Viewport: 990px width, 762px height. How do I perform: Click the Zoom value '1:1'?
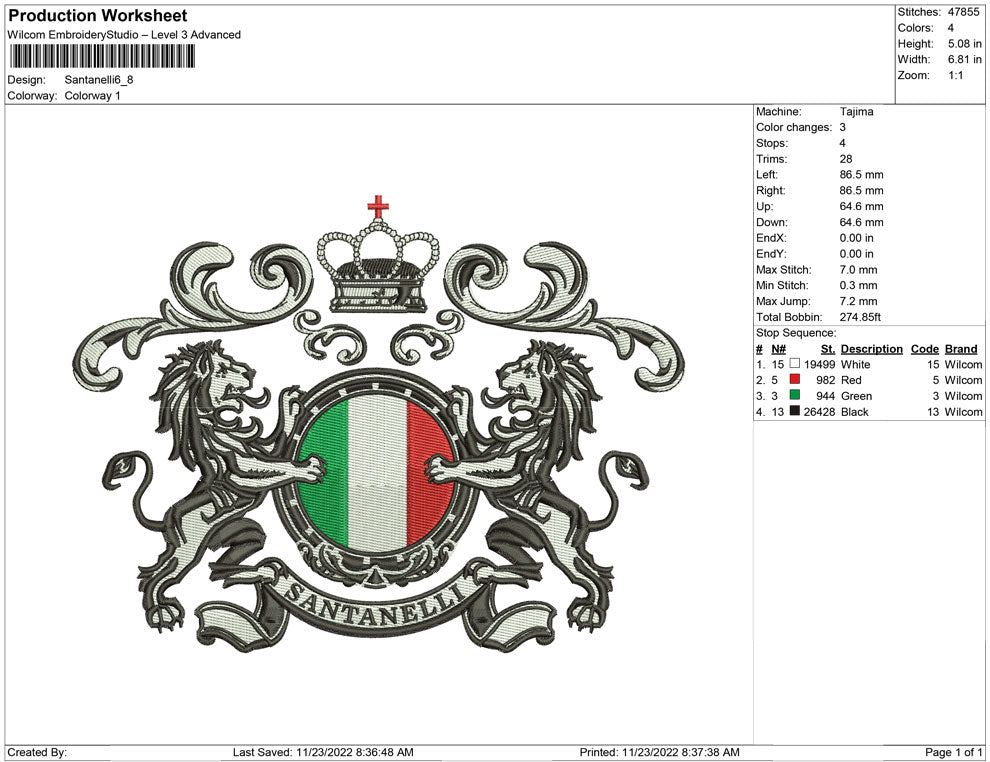[x=955, y=75]
